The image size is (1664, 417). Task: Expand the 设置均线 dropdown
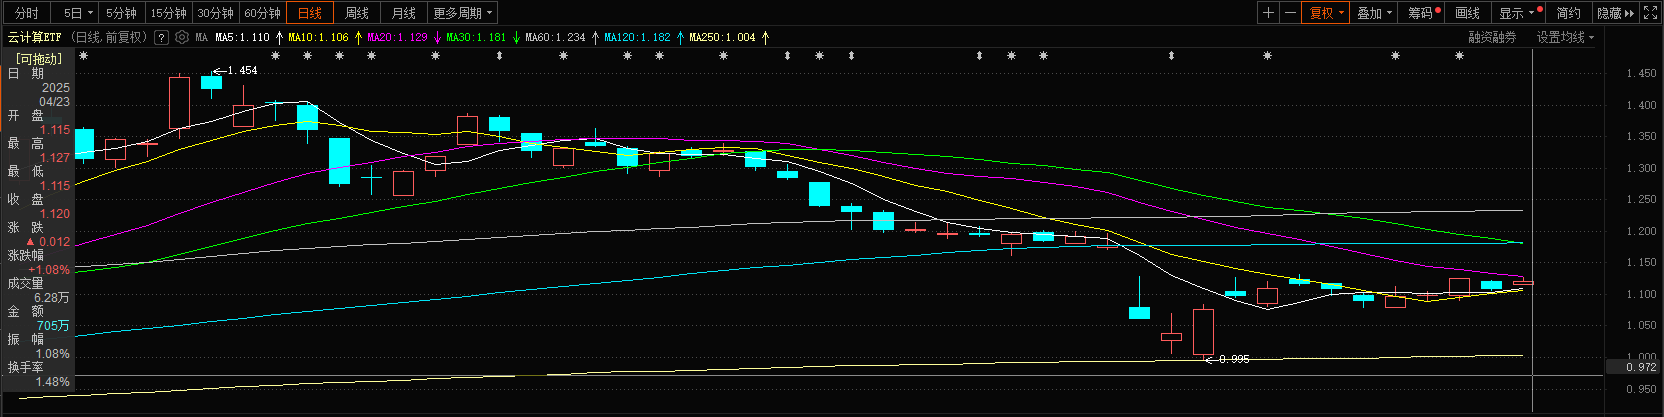[x=1565, y=37]
